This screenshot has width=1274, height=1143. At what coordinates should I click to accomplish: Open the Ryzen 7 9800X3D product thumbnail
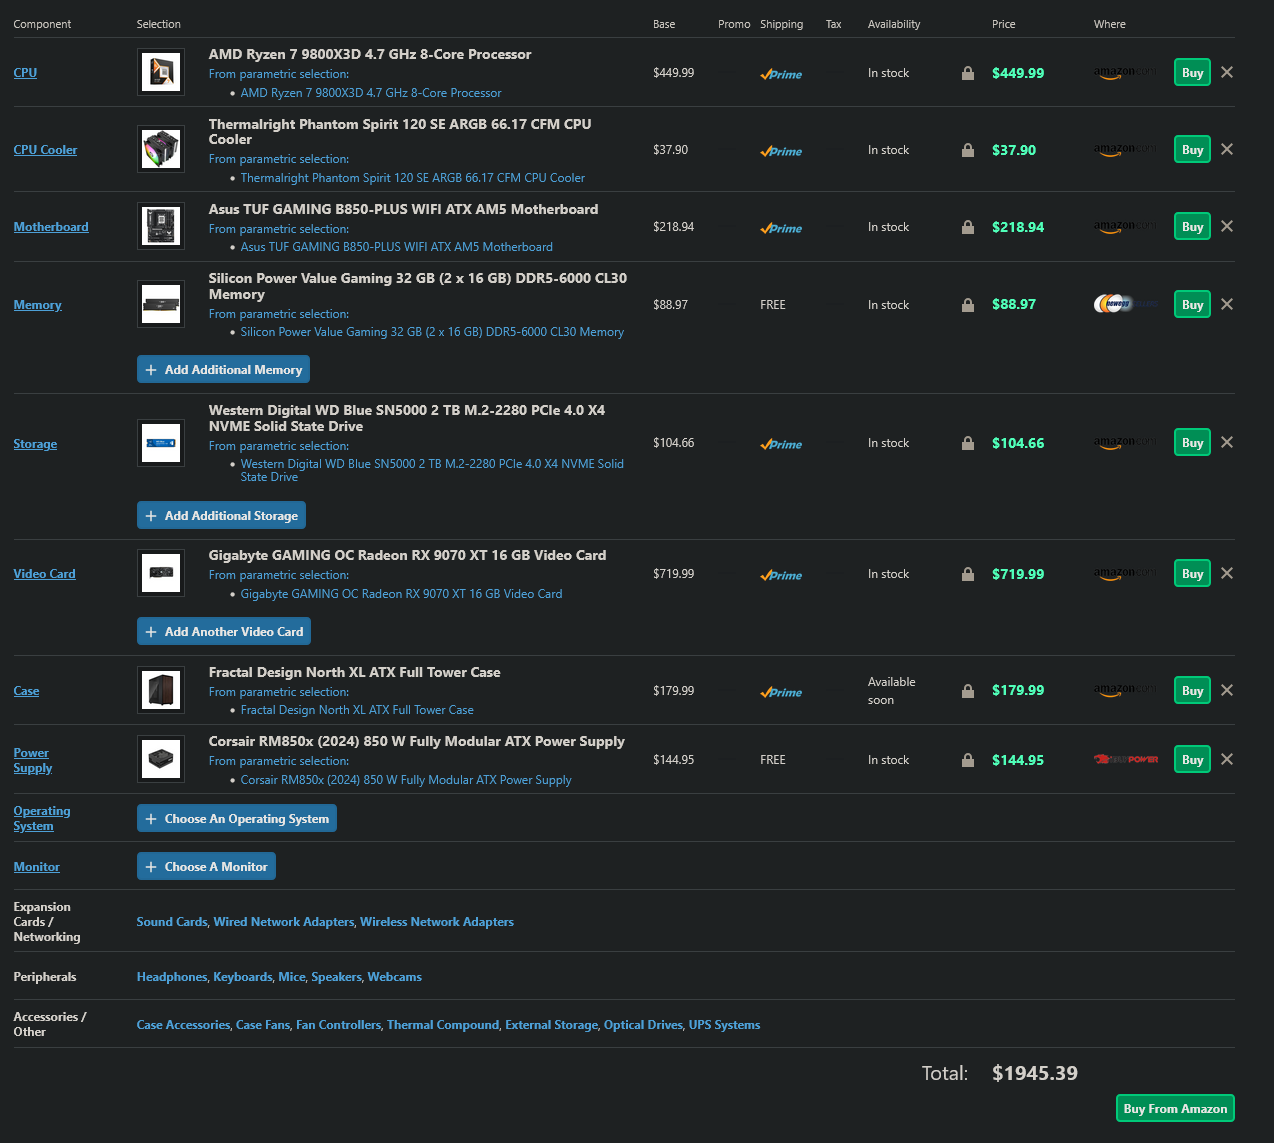161,72
